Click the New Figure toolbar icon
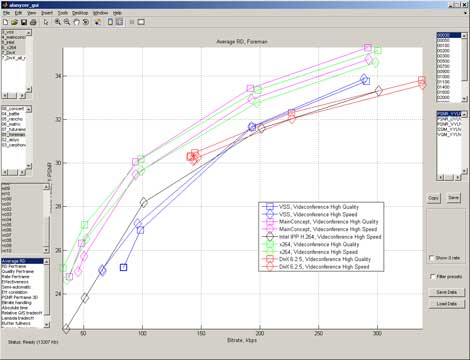The width and height of the screenshot is (470, 360). [5, 22]
